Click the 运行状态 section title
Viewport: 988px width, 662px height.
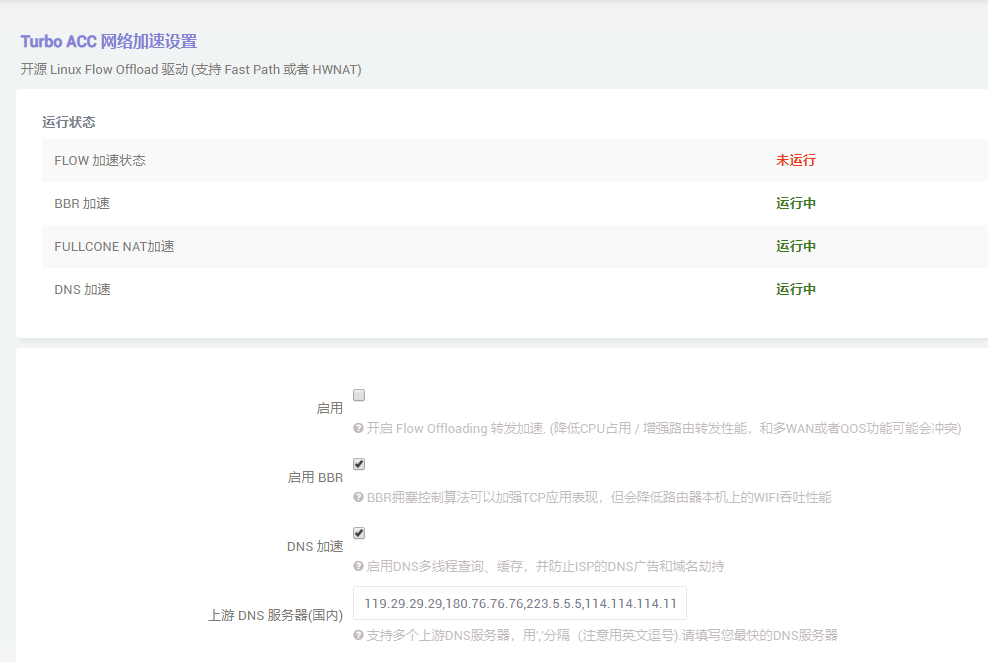click(x=69, y=122)
